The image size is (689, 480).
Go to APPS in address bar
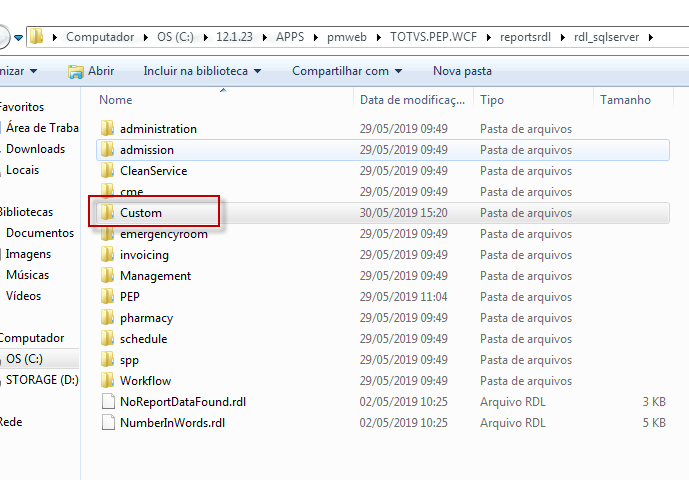(290, 37)
